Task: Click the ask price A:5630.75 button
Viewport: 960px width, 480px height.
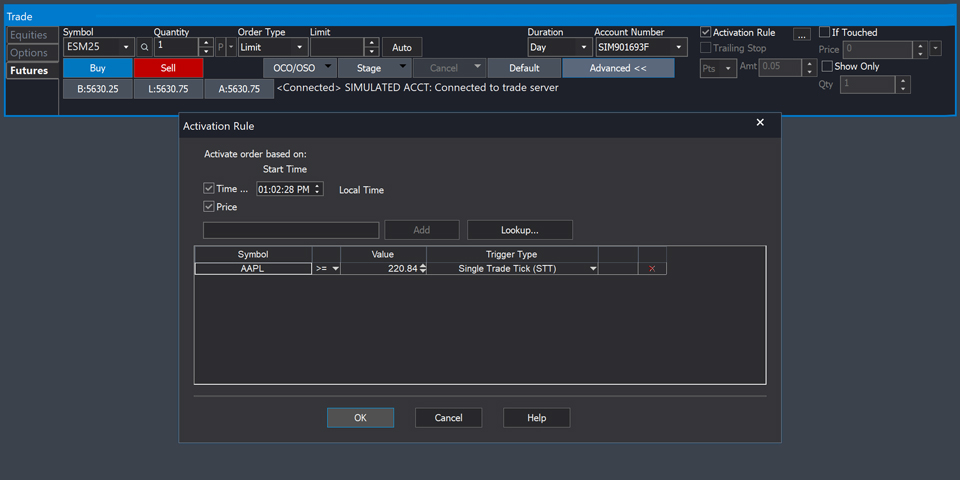Action: point(239,89)
